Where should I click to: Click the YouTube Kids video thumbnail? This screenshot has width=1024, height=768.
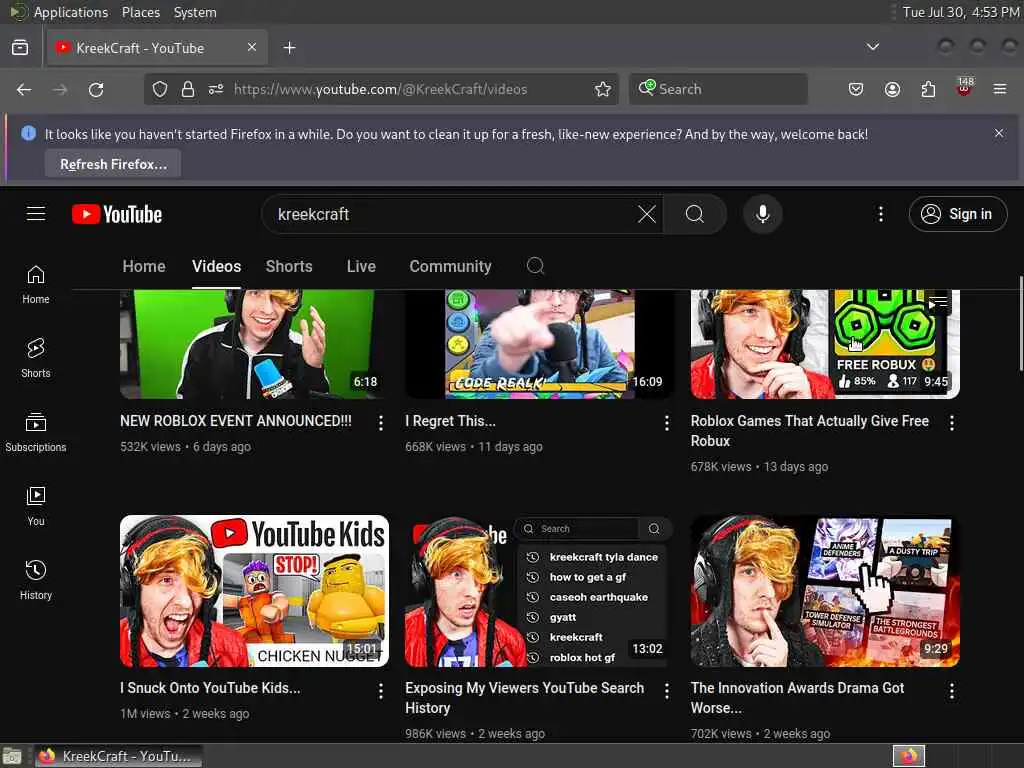(254, 591)
